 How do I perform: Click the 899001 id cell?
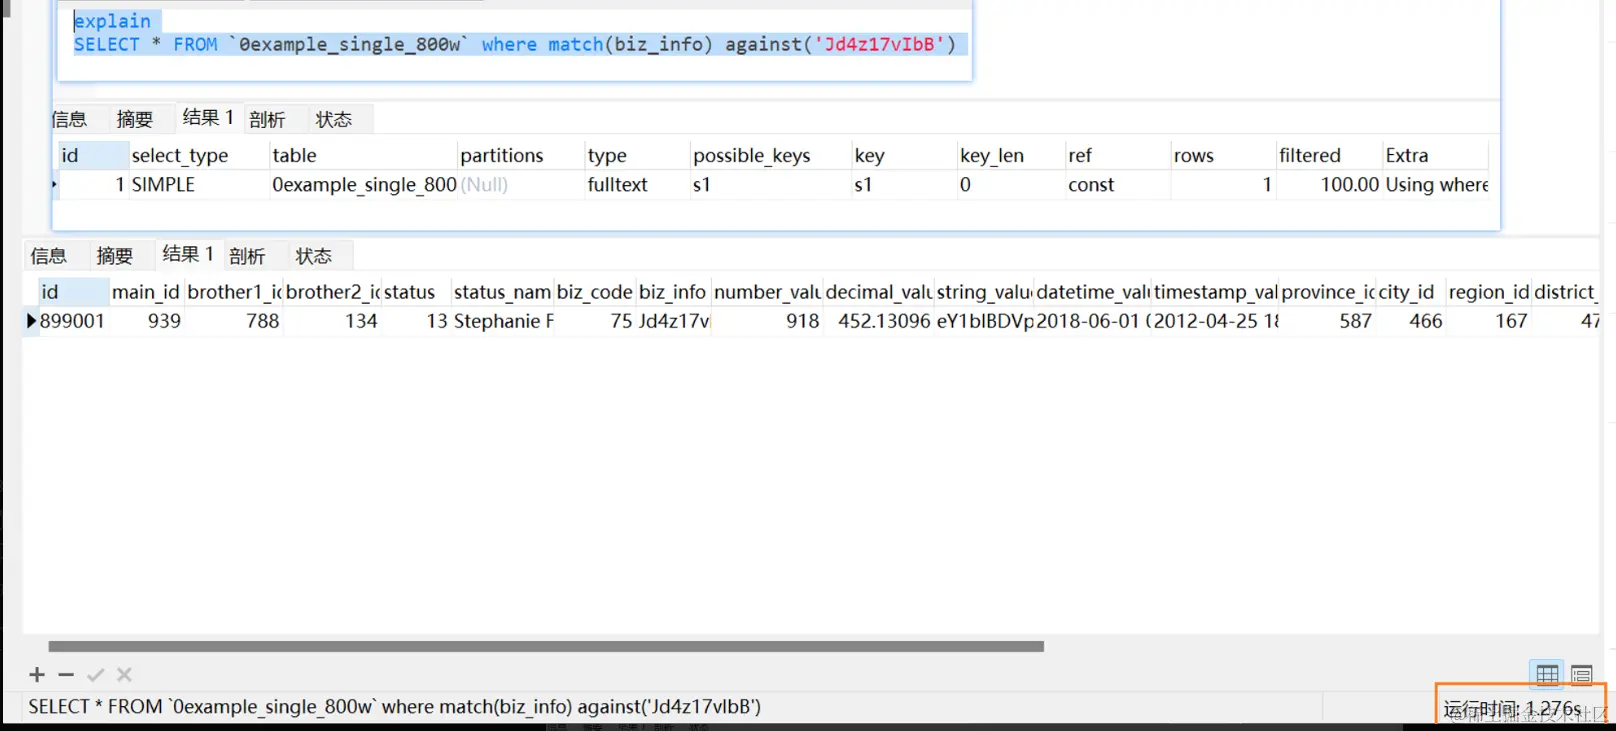[72, 321]
